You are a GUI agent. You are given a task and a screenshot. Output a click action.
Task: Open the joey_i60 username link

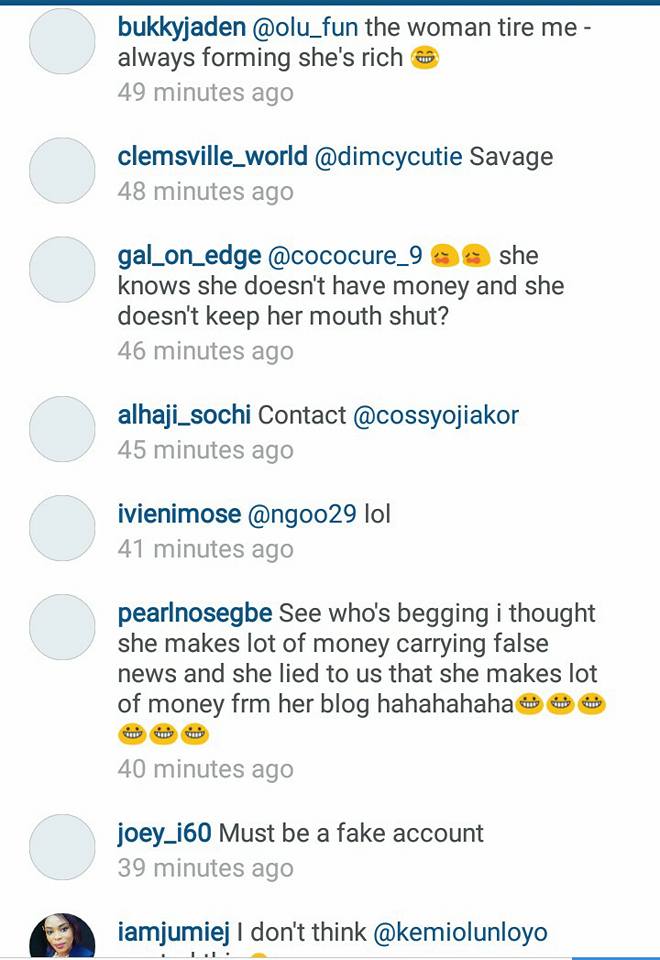[x=164, y=834]
